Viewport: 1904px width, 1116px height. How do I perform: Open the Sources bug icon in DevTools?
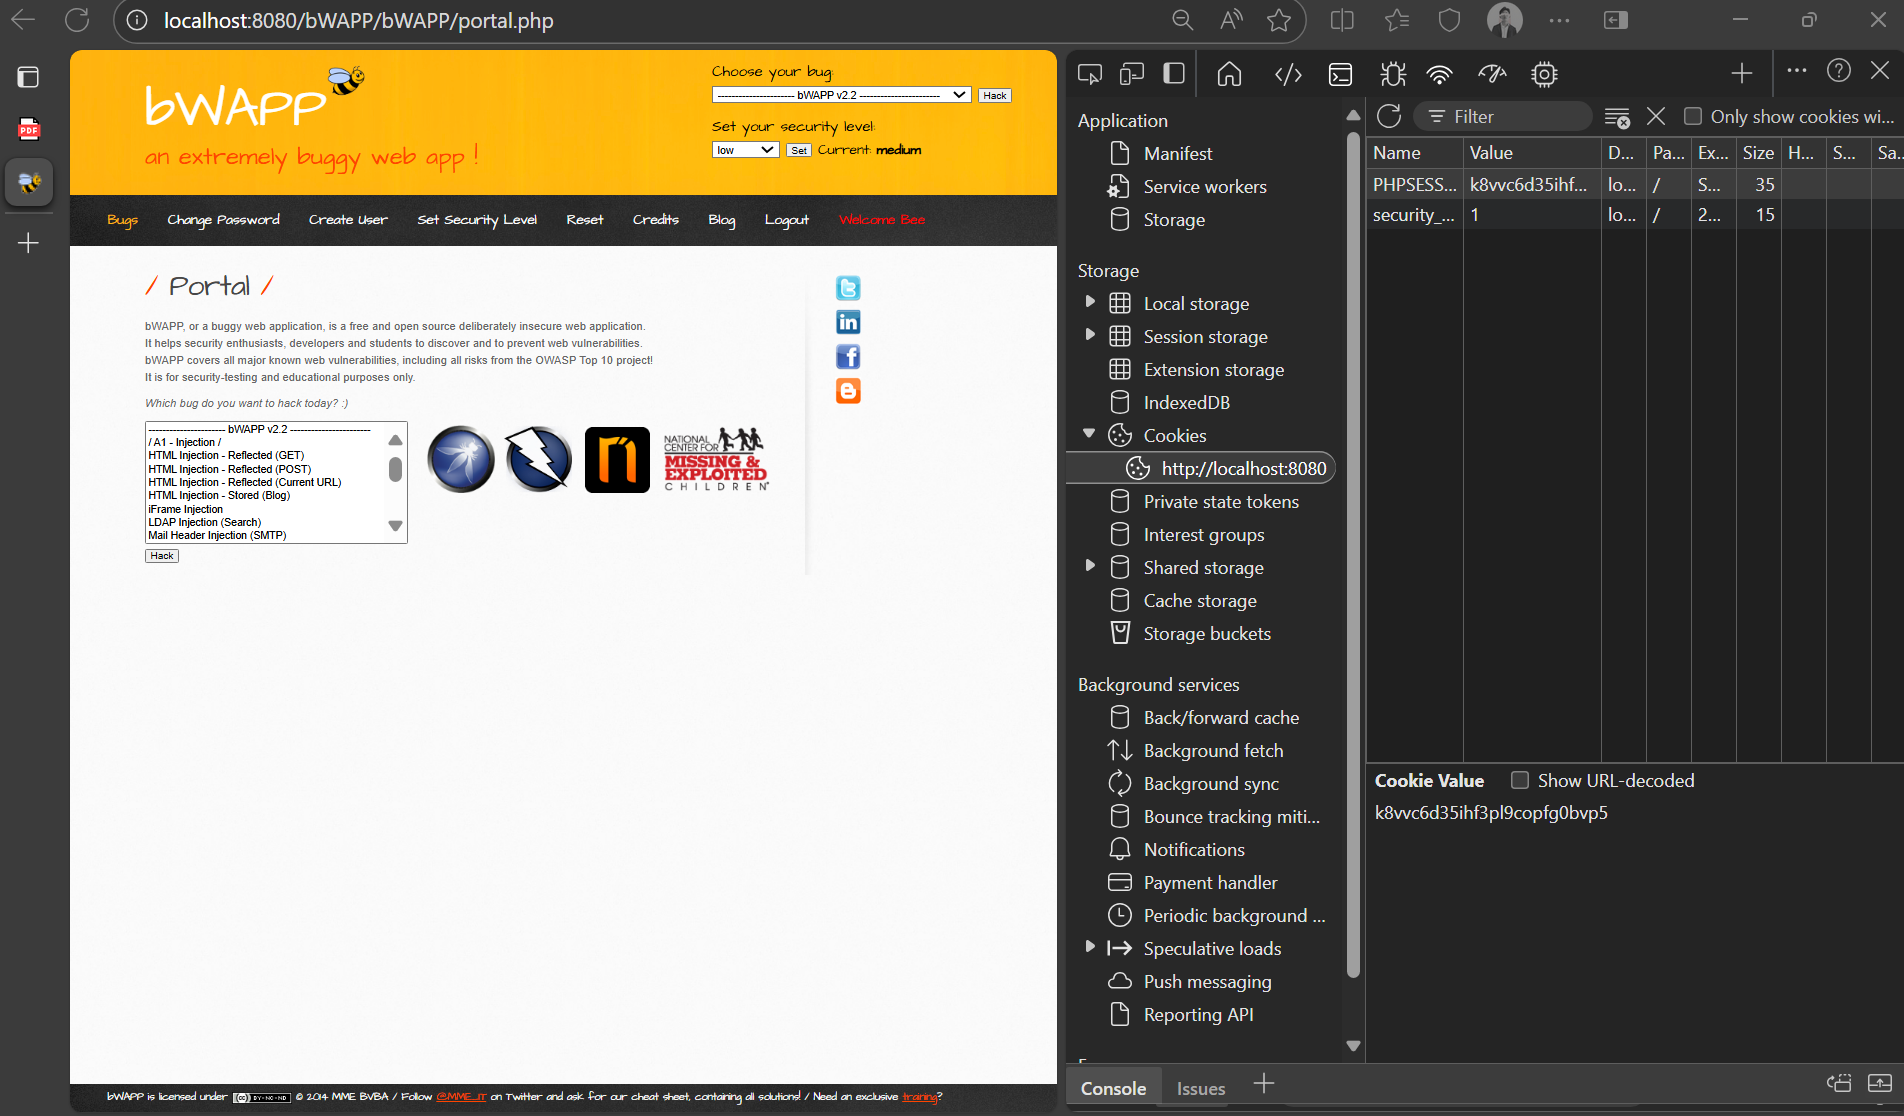pos(1392,74)
